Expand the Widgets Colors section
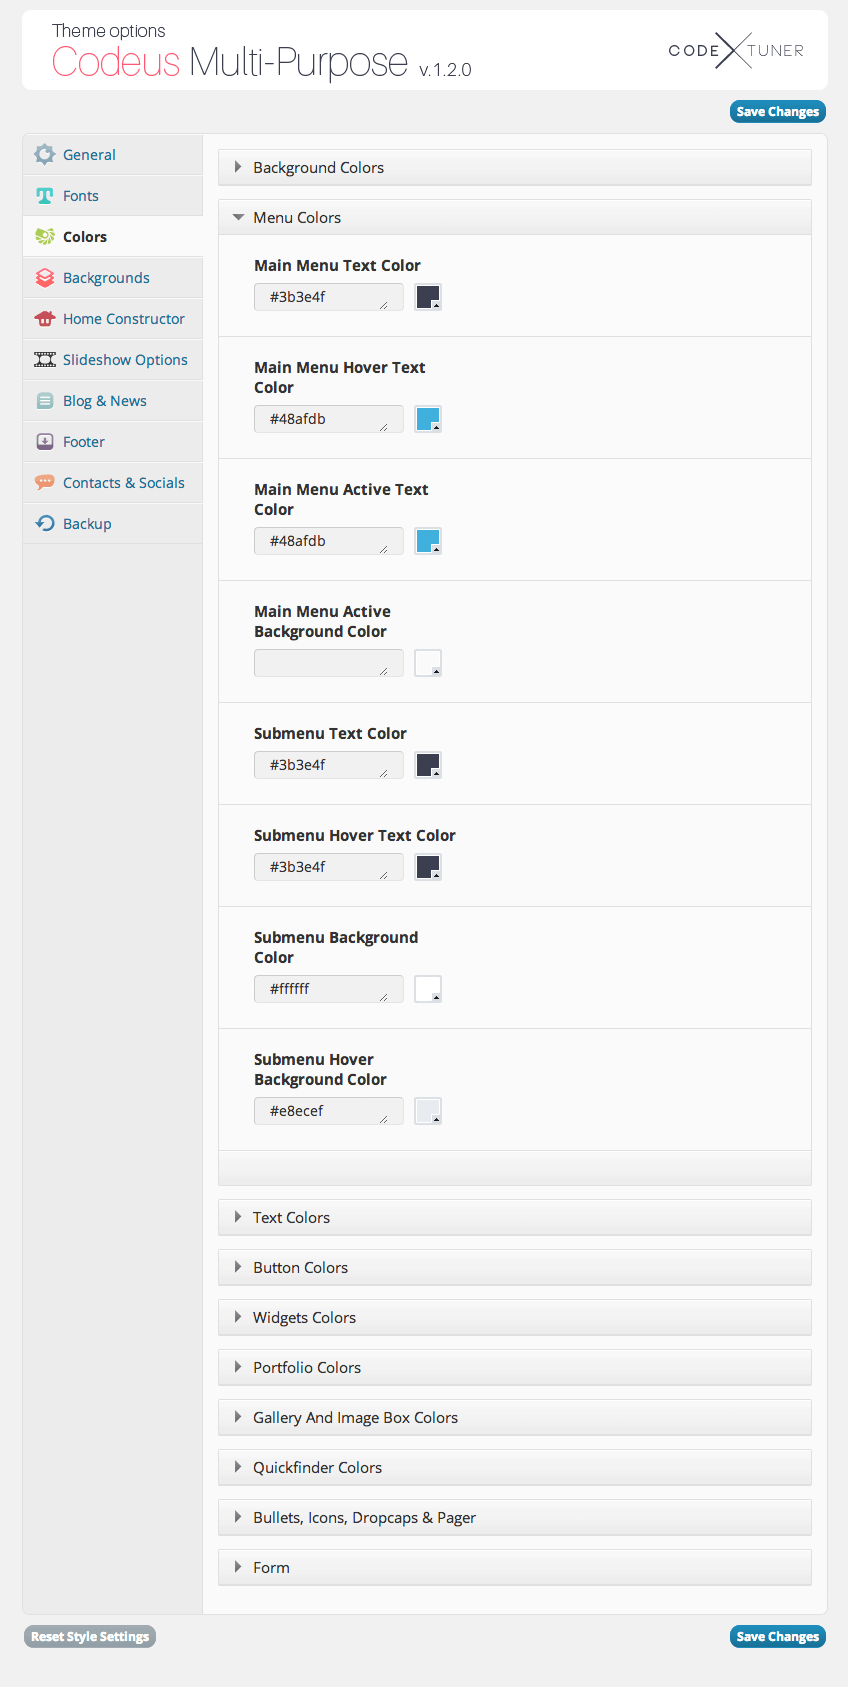Screen dimensions: 848x1687 coord(514,1317)
